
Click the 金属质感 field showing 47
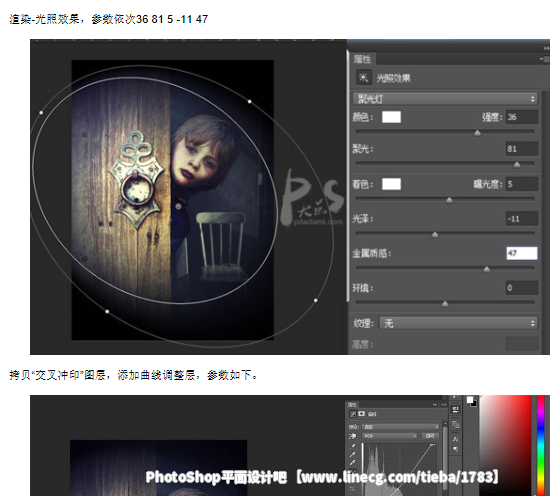coord(521,253)
